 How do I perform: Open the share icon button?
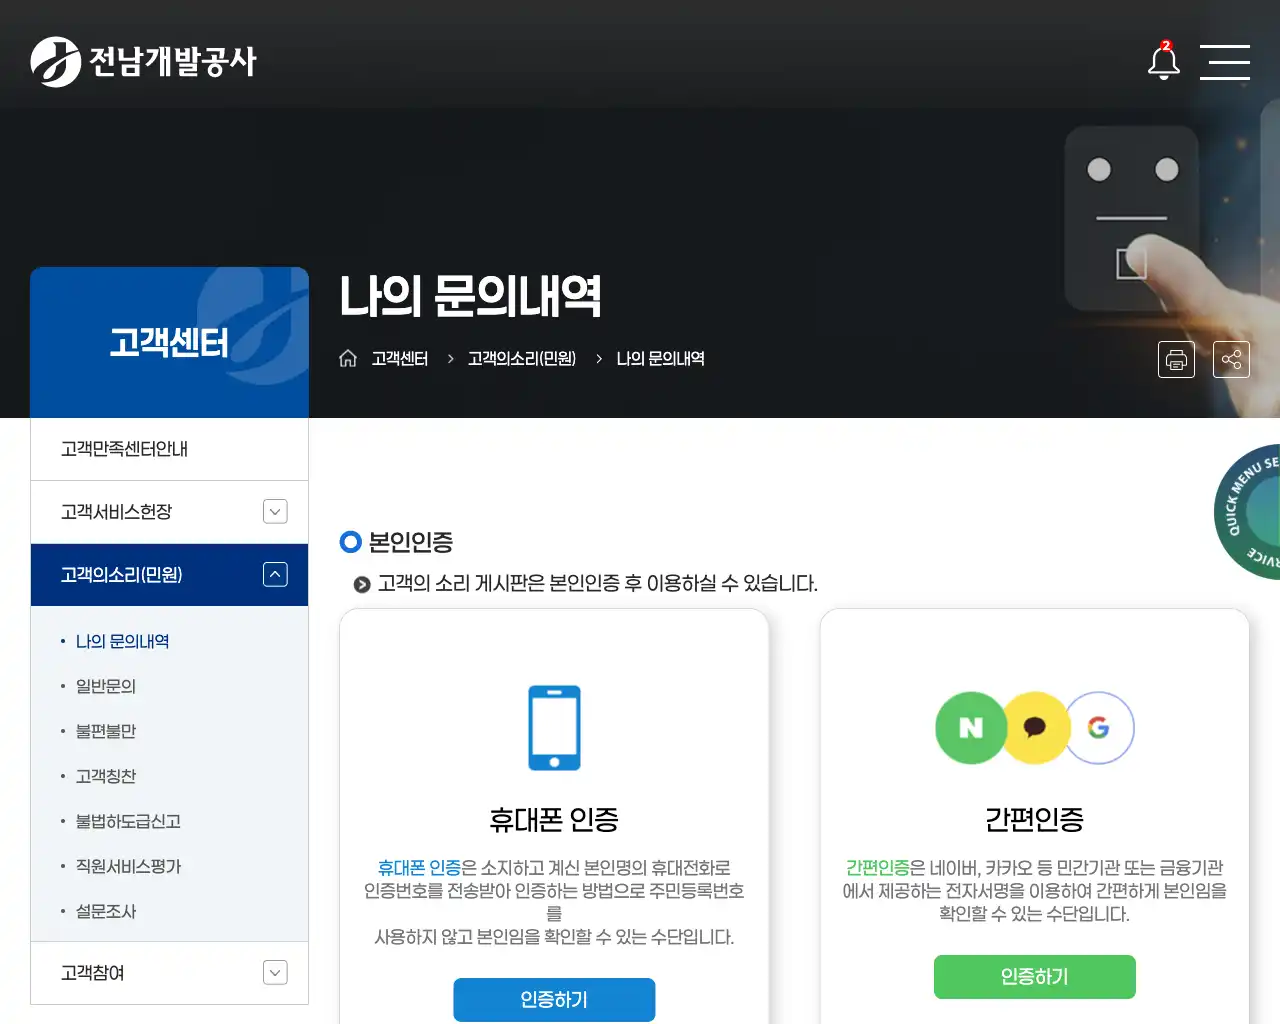point(1231,359)
